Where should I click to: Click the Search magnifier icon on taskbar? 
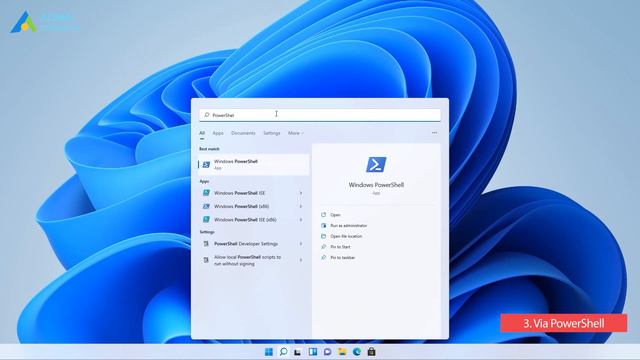tap(283, 351)
